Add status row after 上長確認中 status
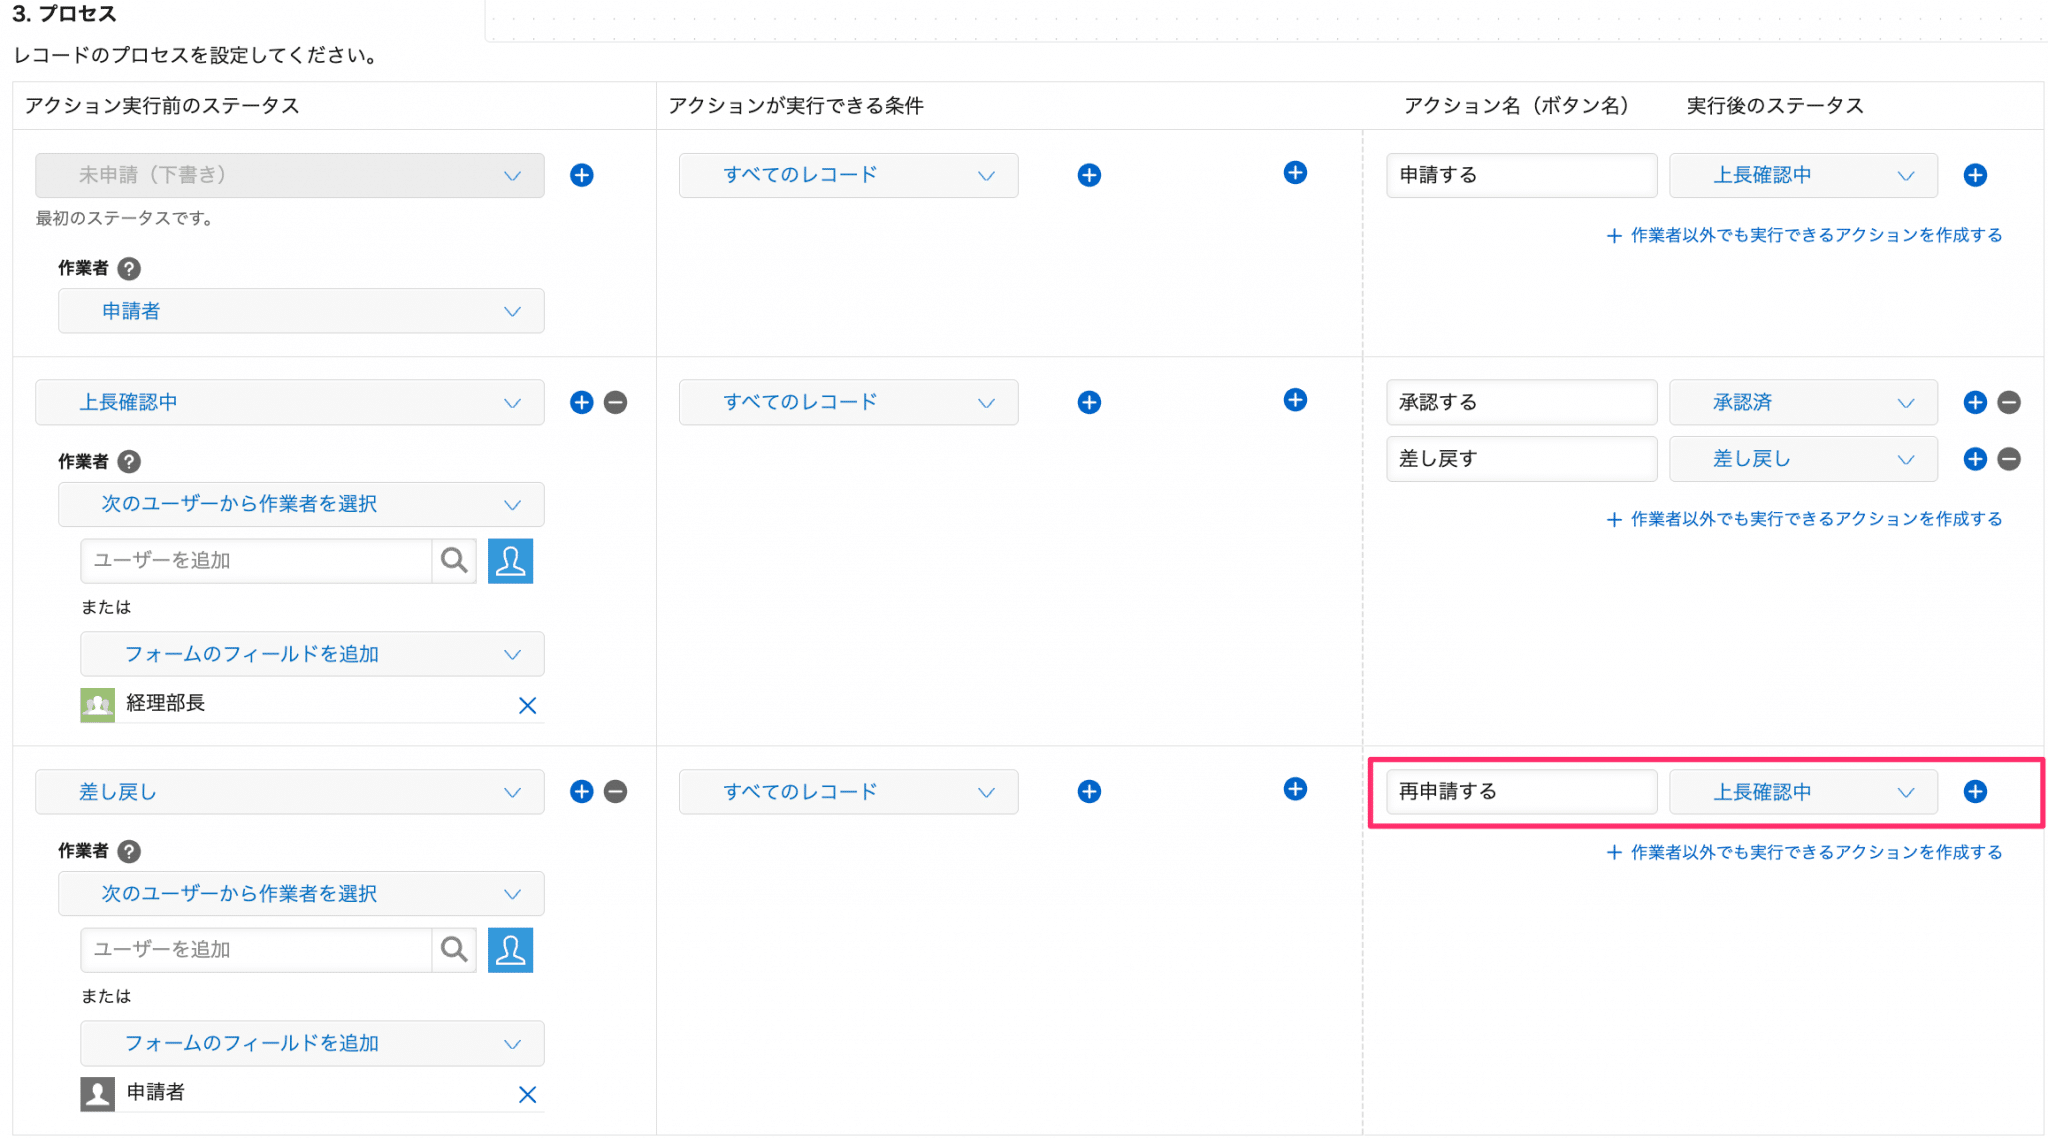 coord(581,402)
